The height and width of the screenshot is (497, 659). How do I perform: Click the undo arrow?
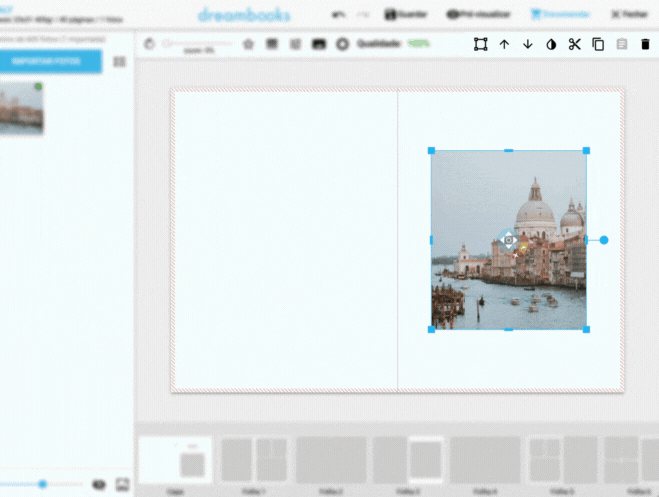[339, 15]
